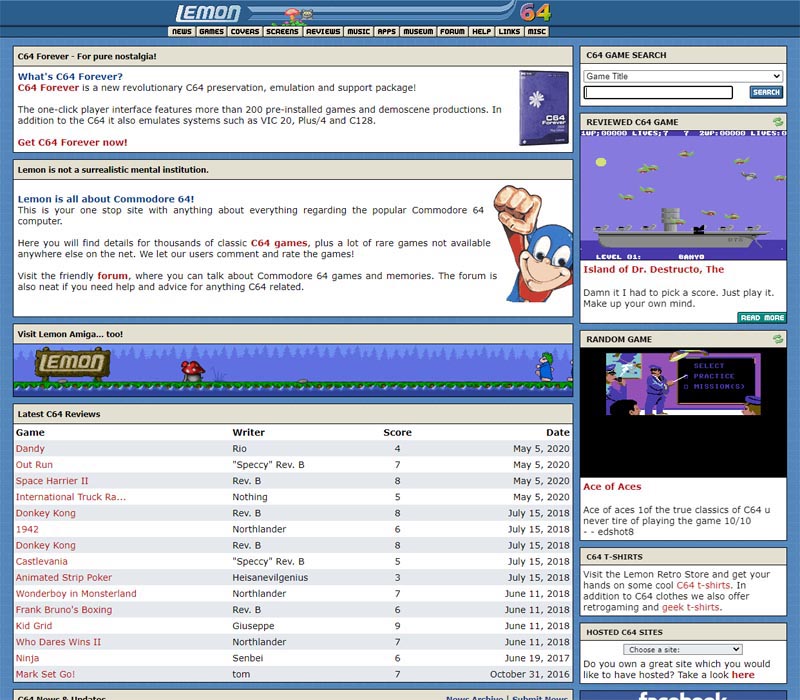Click the red mushroom in Amiga banner
Screen dimensions: 800x700
(x=193, y=371)
